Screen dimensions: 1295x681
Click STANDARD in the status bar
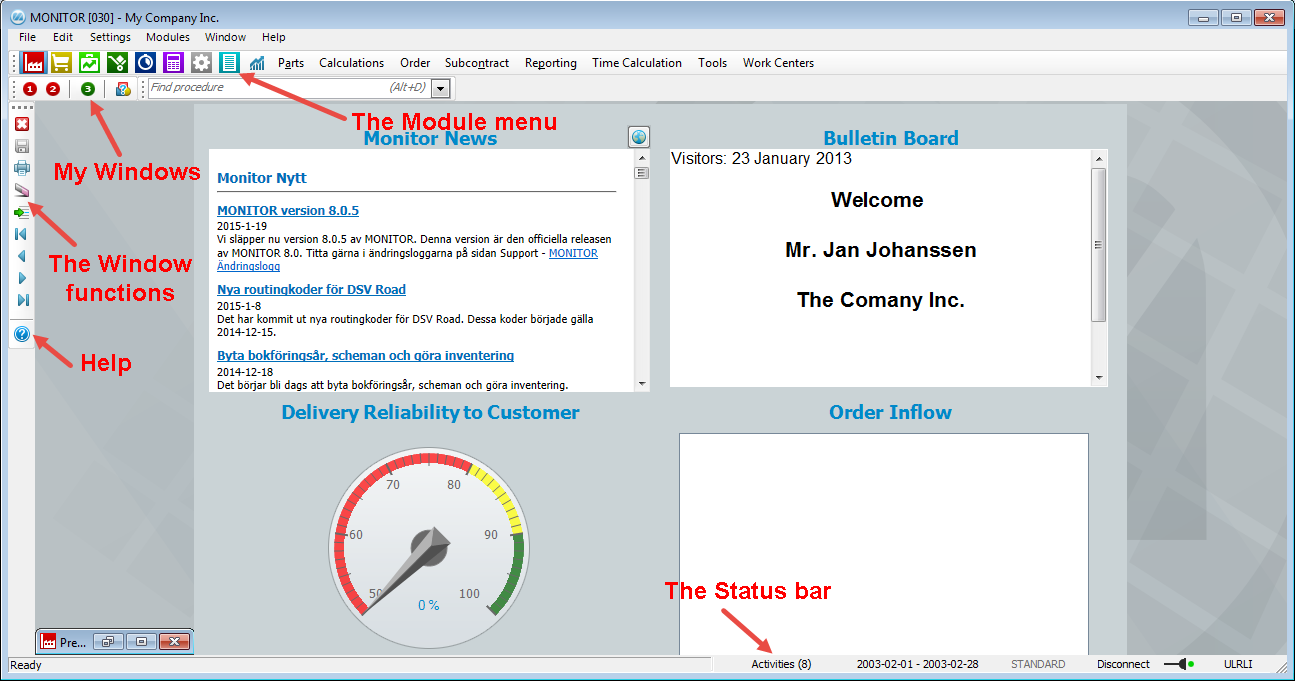pyautogui.click(x=1038, y=664)
